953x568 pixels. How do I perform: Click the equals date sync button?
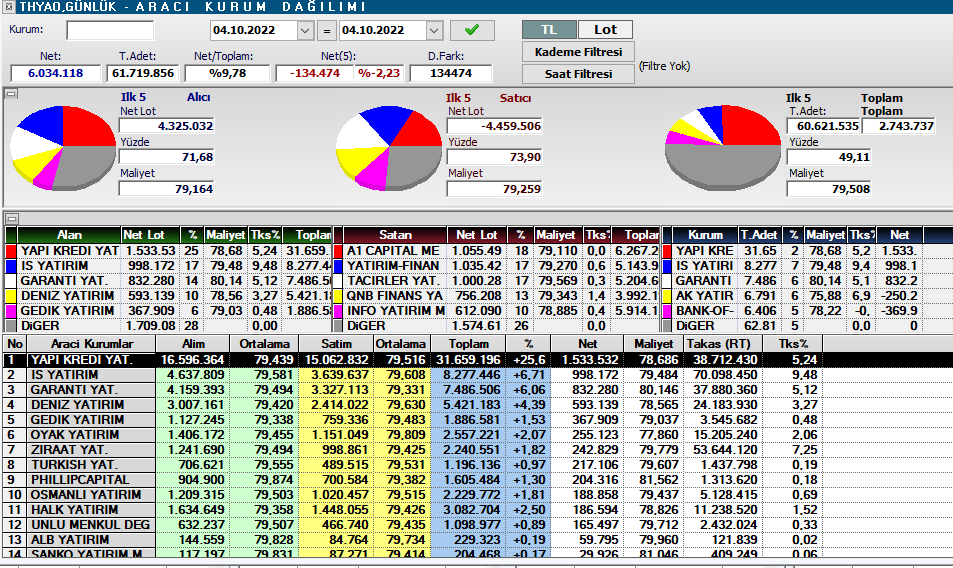click(326, 30)
